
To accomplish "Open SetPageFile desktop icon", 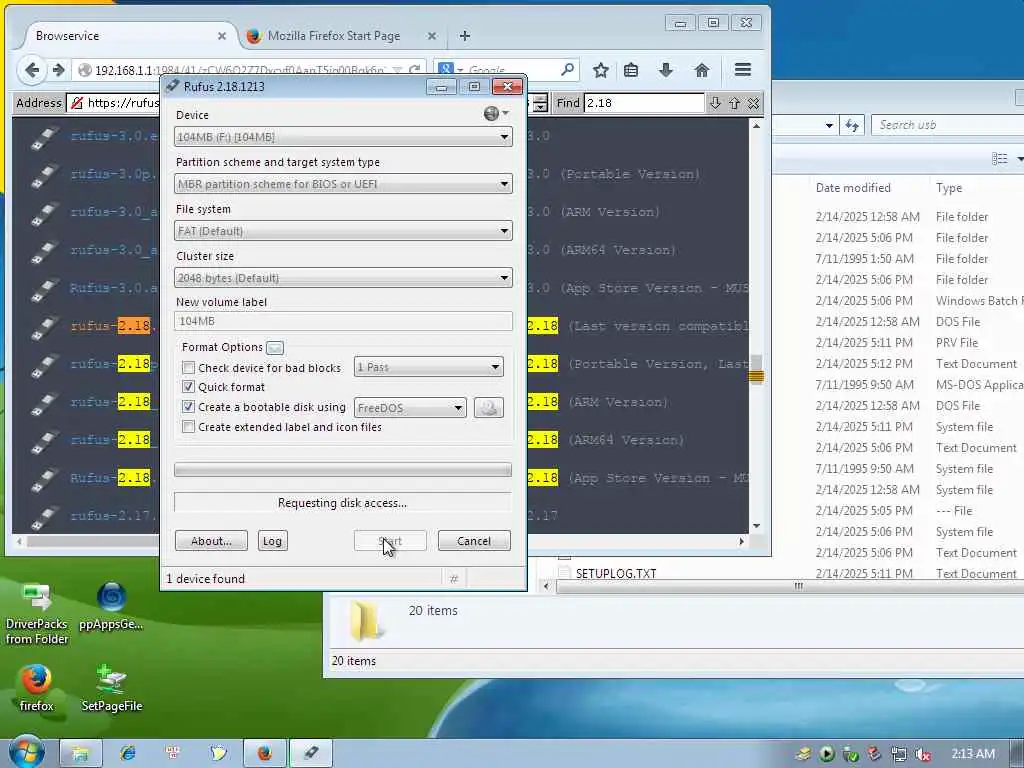I will (112, 688).
